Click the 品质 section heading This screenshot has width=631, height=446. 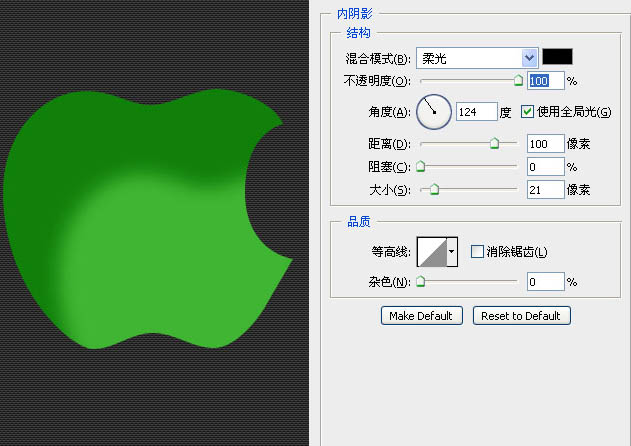click(x=359, y=221)
